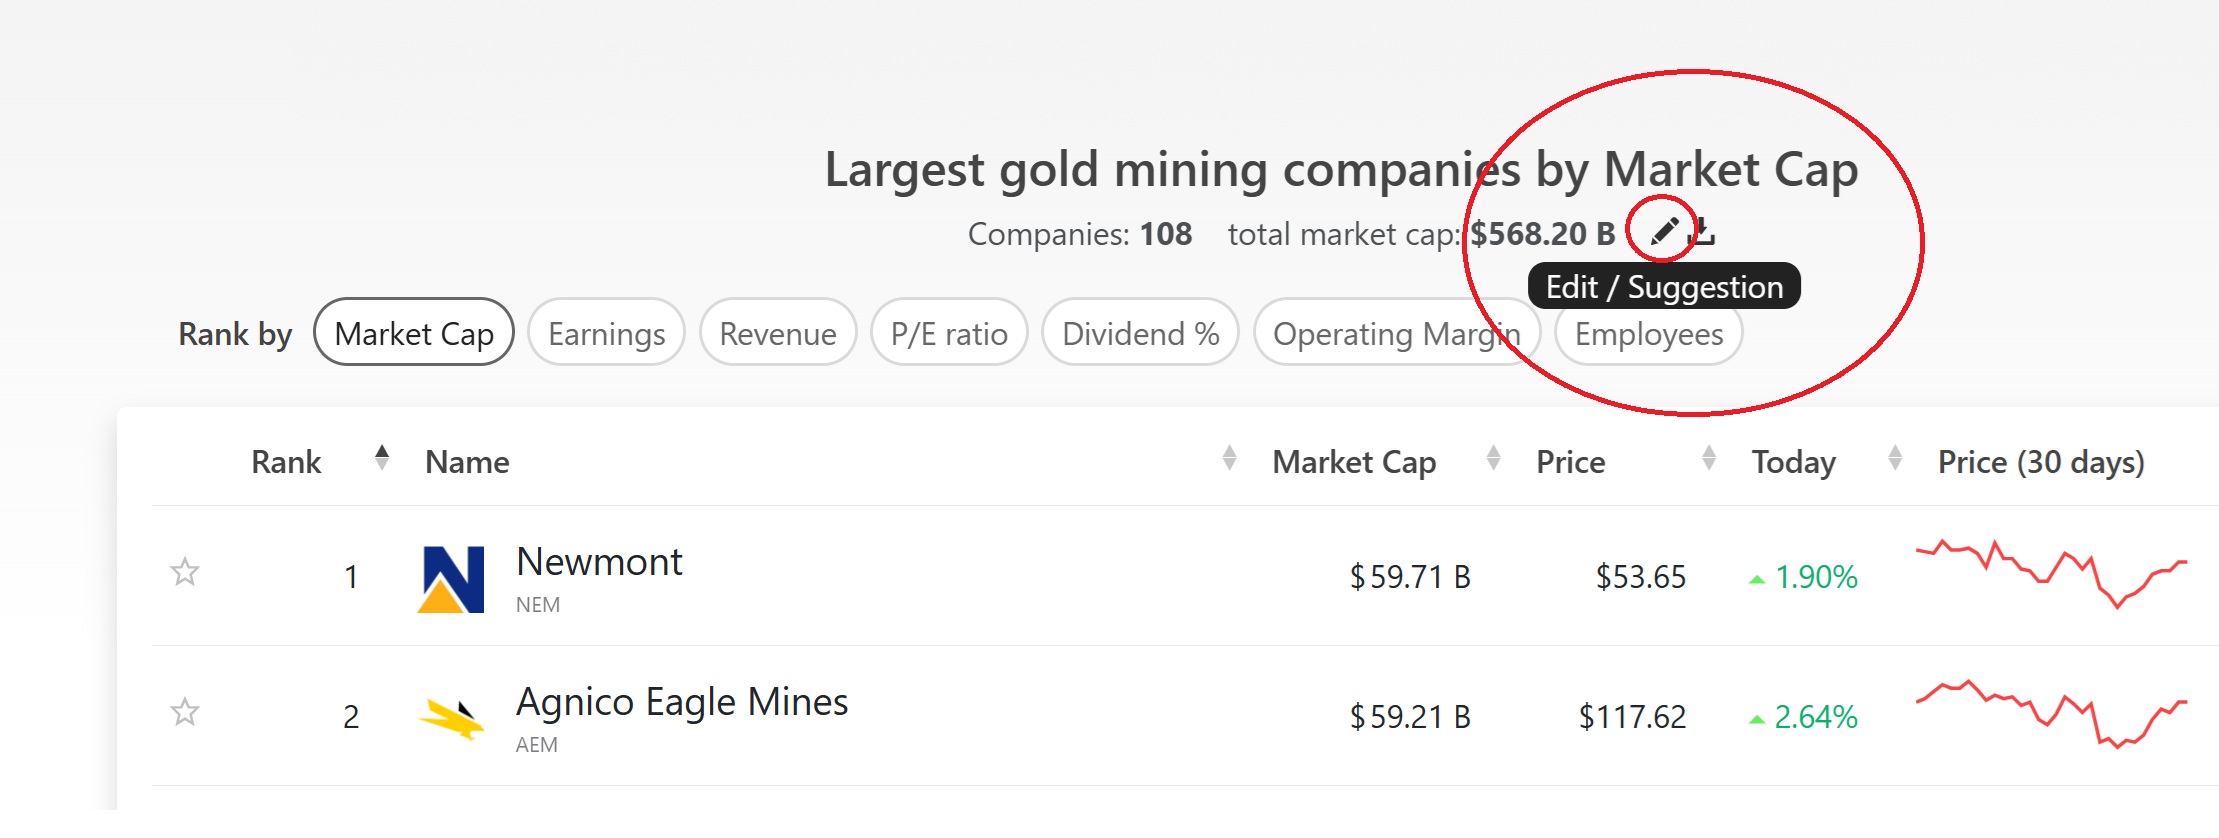The width and height of the screenshot is (2219, 838).
Task: Choose the Employees ranking option
Action: (1648, 333)
